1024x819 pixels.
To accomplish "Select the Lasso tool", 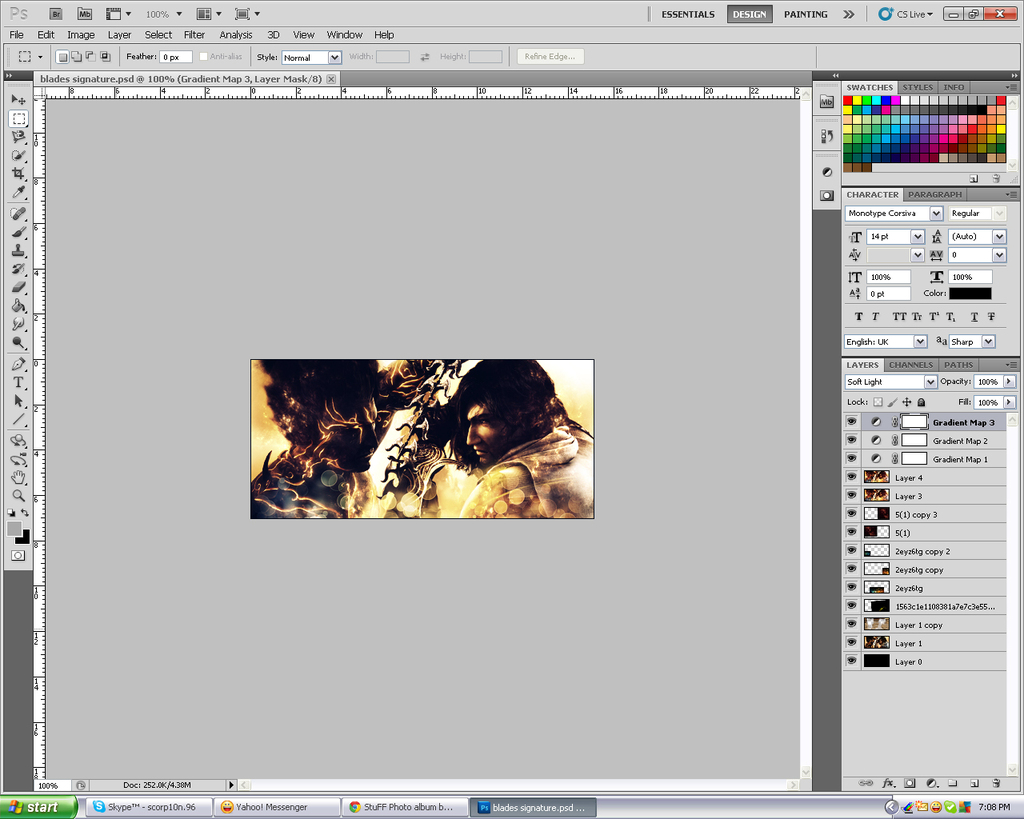I will tap(18, 137).
